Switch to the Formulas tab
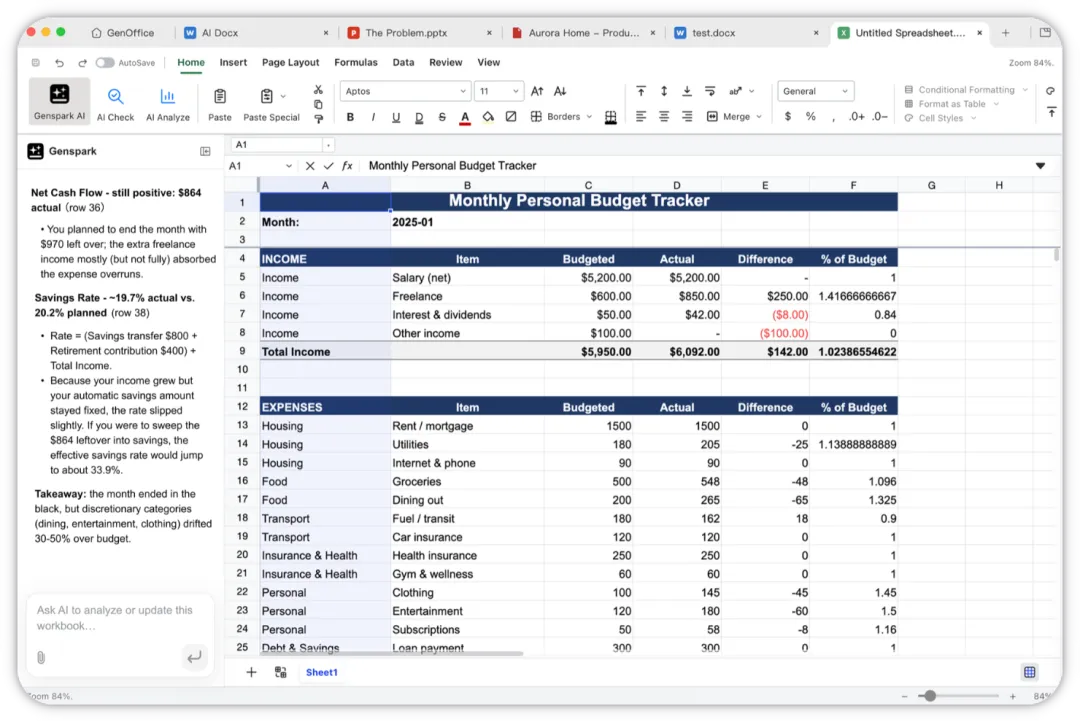 tap(355, 63)
